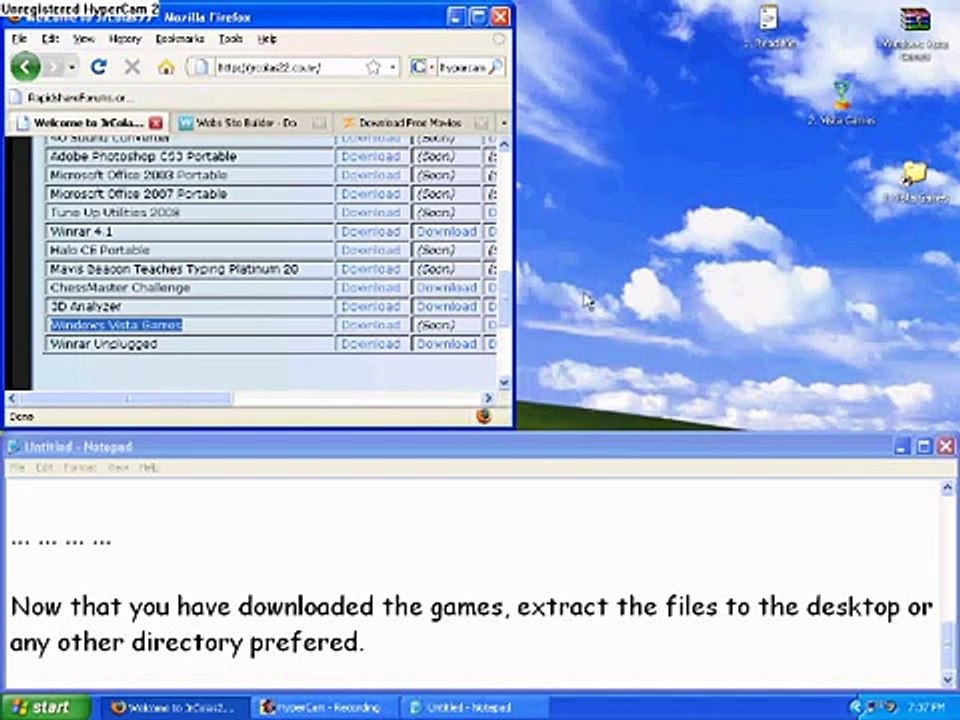
Task: Bookmark this page with the star icon
Action: pos(373,67)
